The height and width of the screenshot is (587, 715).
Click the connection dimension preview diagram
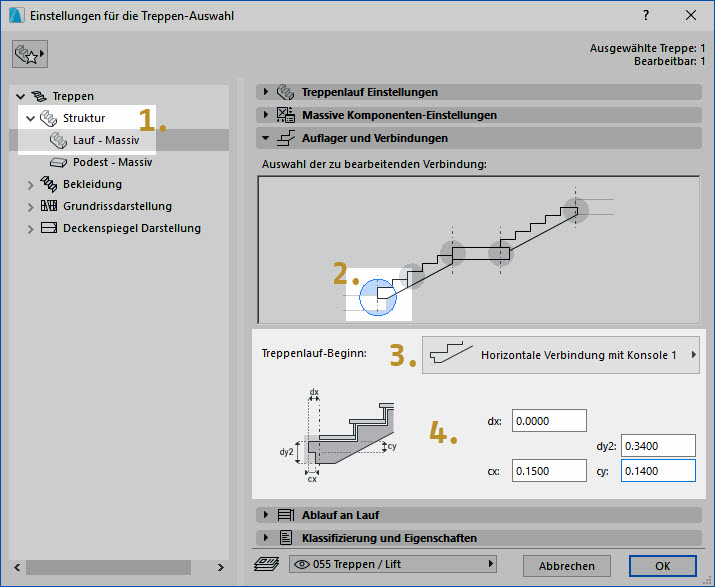coord(337,436)
